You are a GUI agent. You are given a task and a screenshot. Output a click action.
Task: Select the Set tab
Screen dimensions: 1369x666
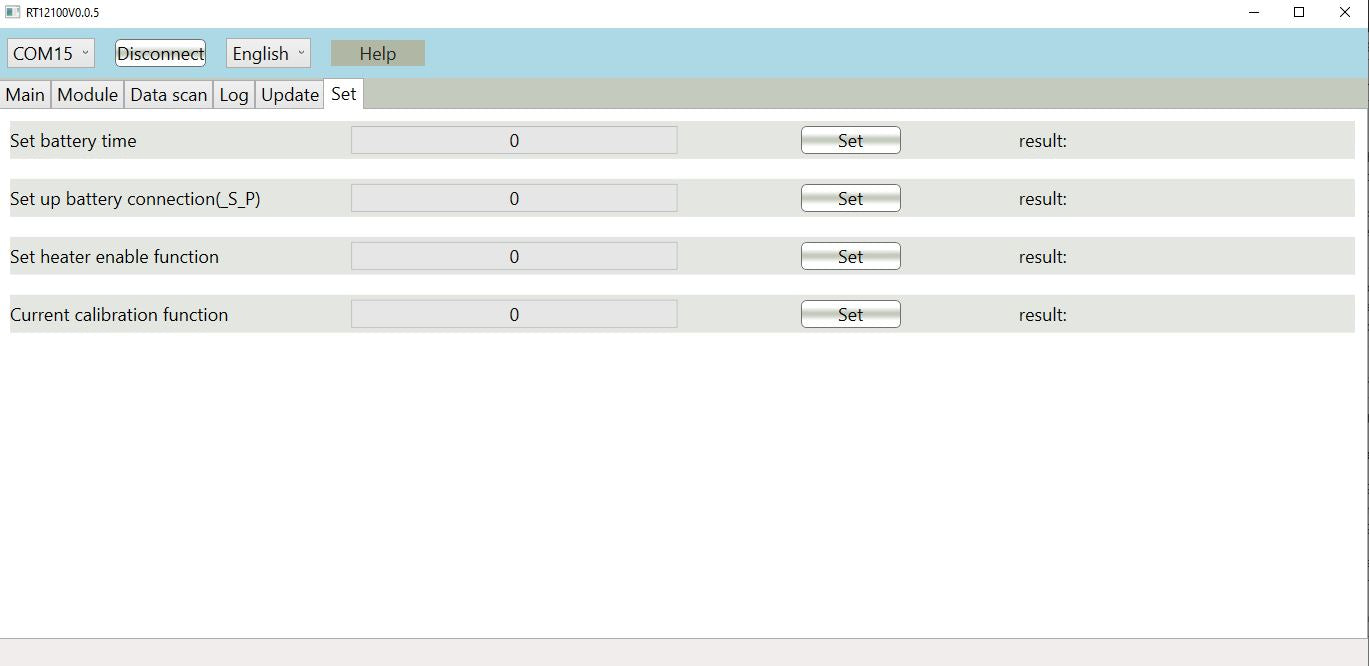[x=343, y=94]
